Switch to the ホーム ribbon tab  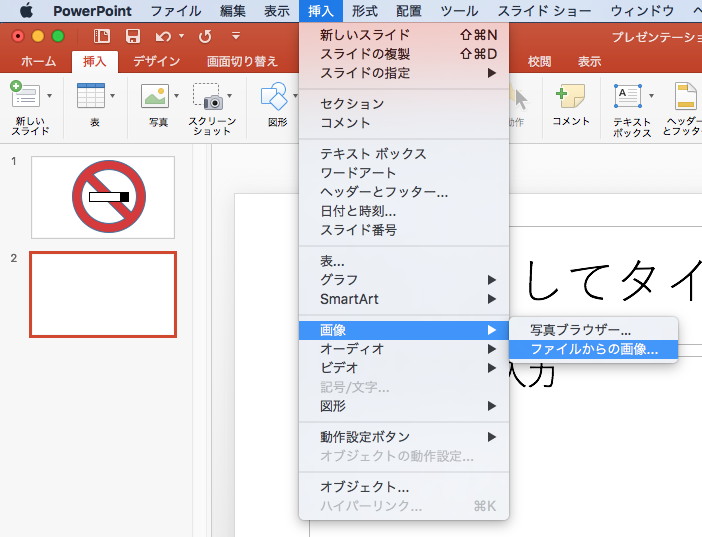[39, 61]
